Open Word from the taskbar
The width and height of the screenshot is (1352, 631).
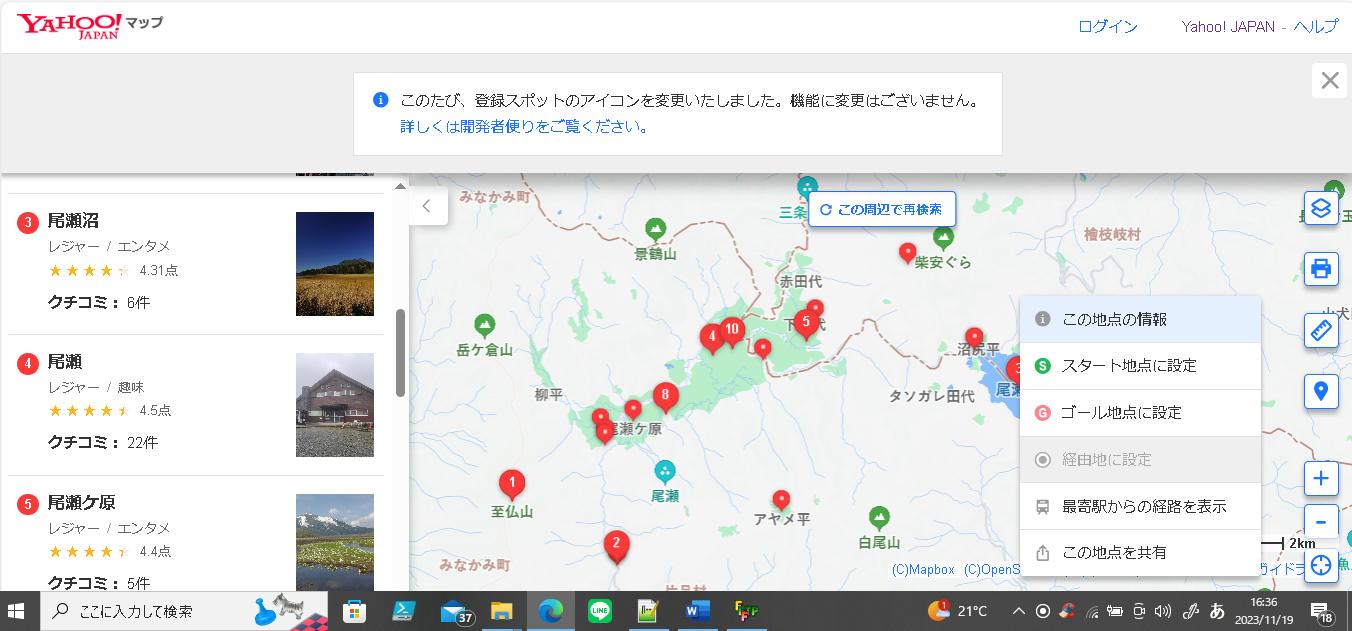[x=697, y=610]
